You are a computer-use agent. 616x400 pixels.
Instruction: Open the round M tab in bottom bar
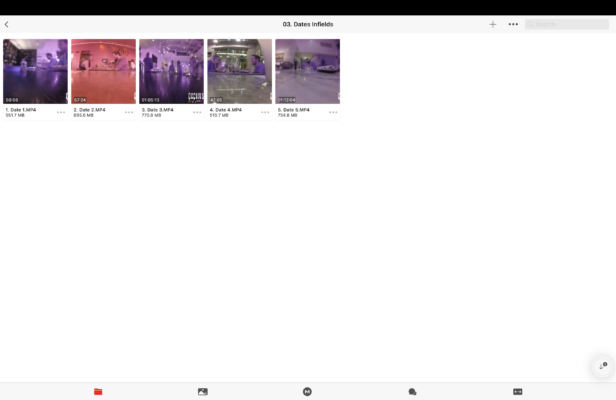308,391
